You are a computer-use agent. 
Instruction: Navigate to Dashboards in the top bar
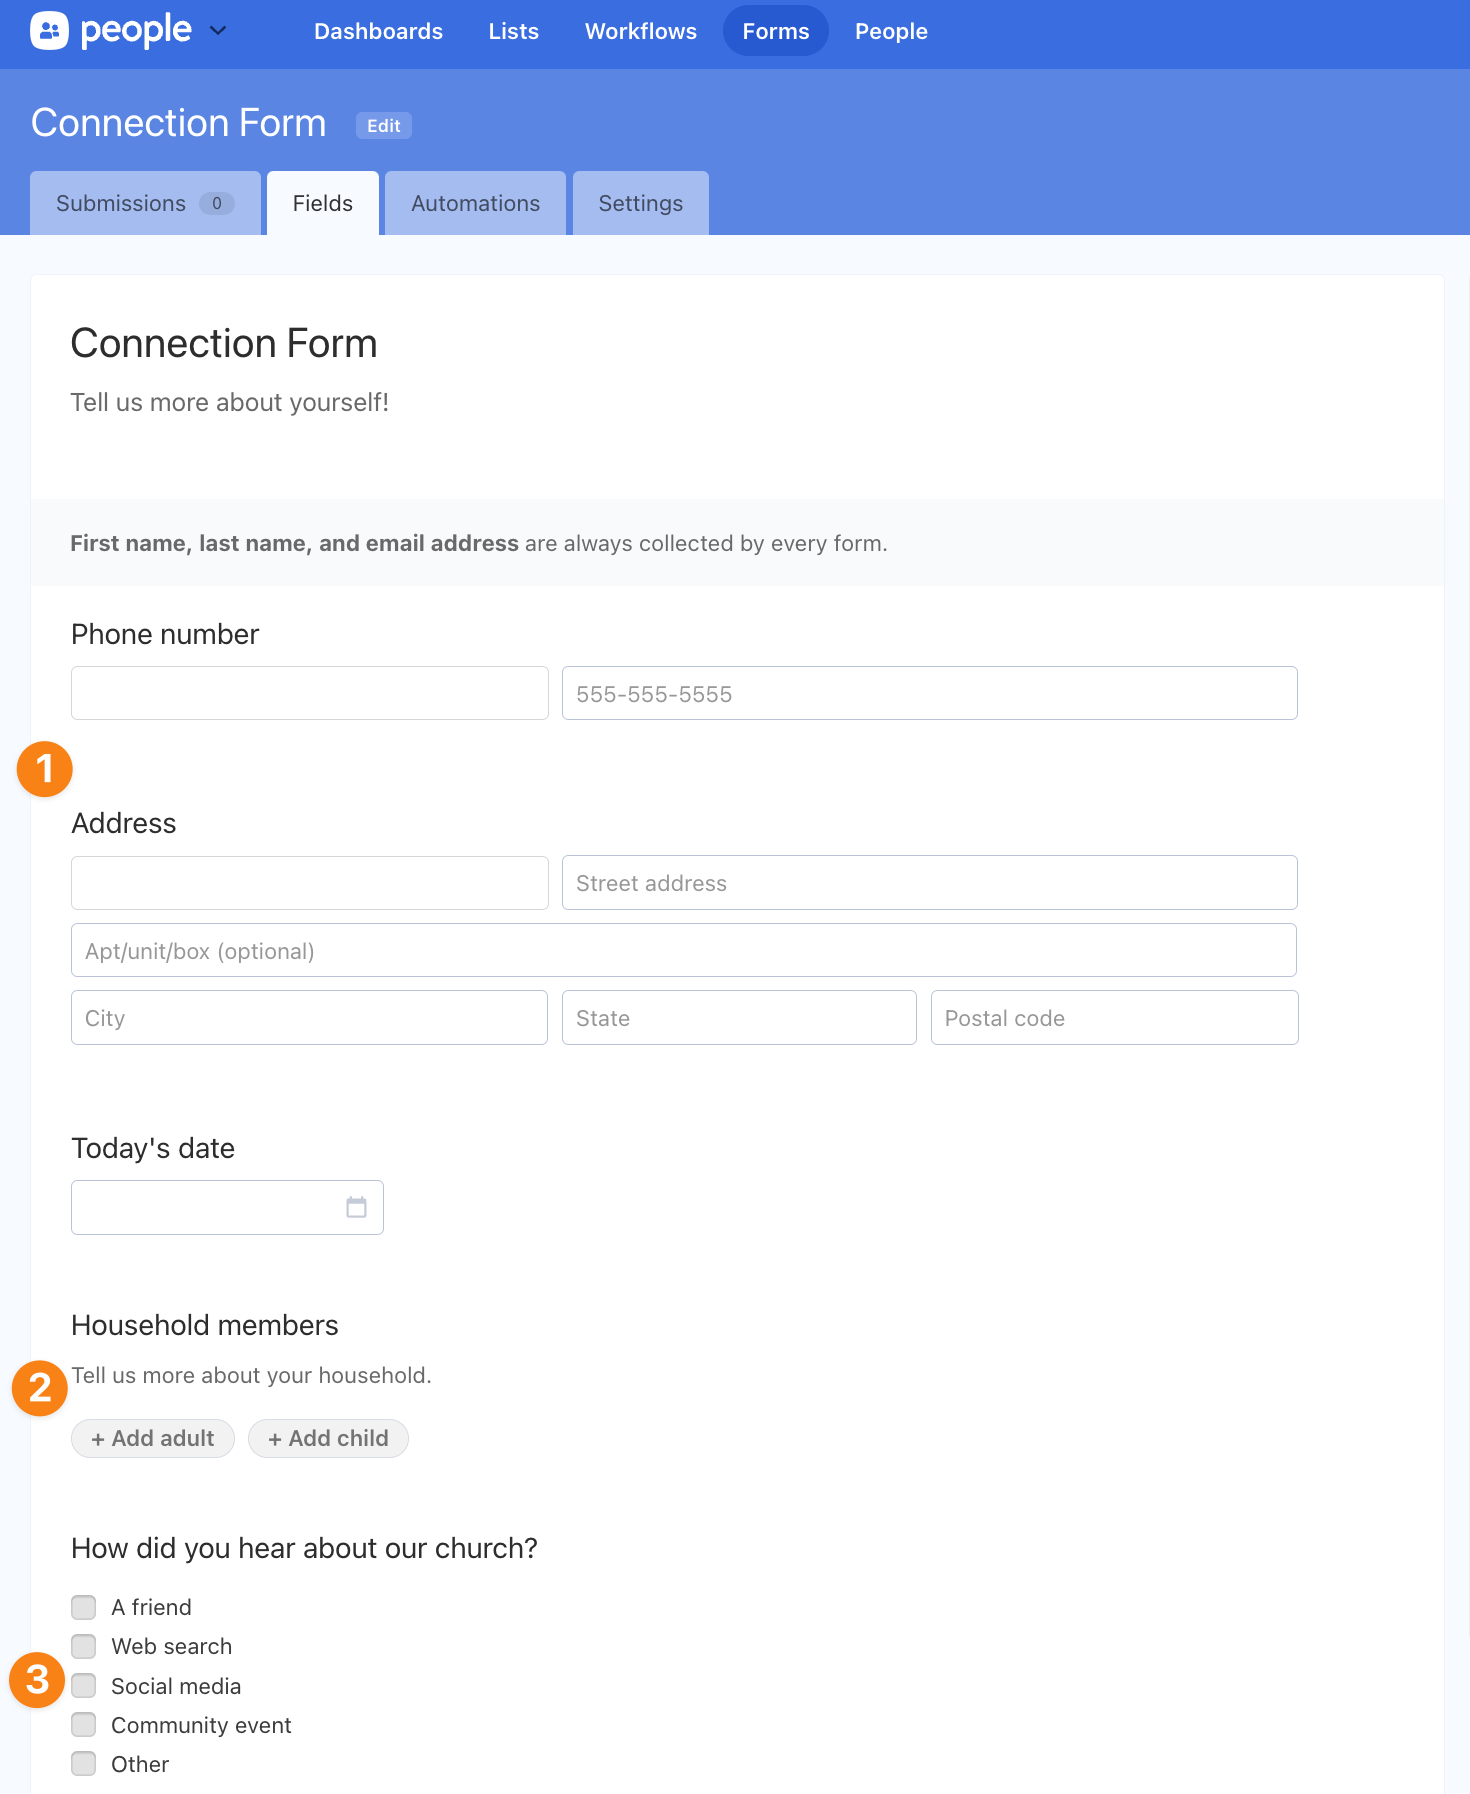click(378, 31)
